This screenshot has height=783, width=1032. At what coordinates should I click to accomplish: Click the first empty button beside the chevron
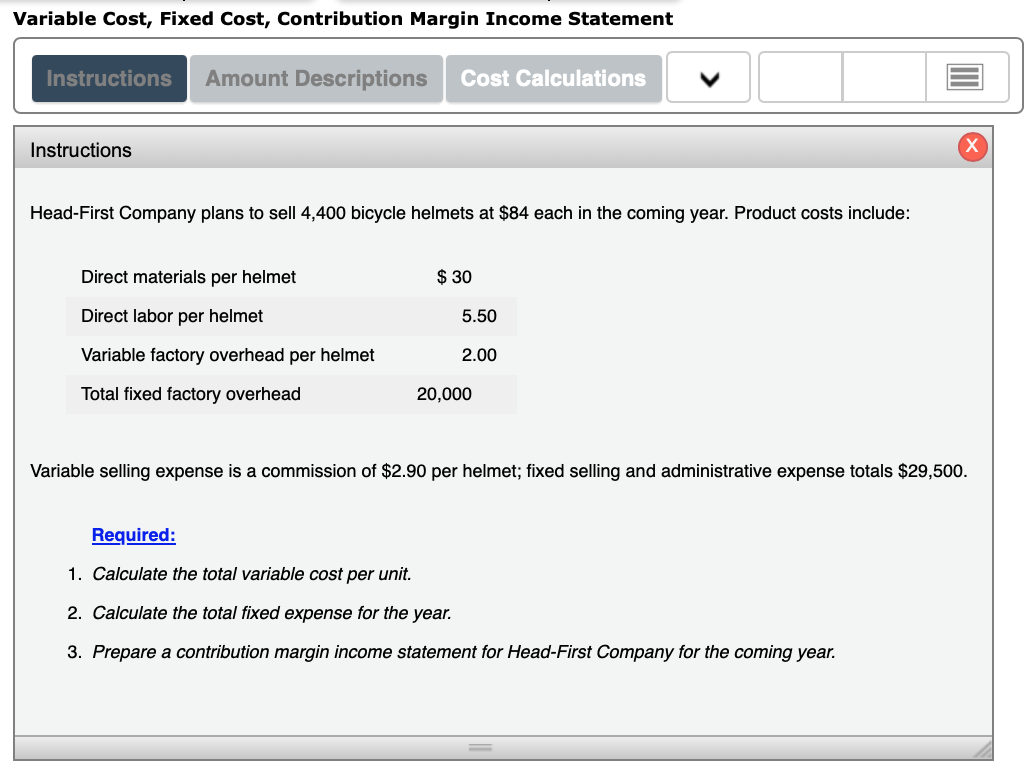point(800,77)
